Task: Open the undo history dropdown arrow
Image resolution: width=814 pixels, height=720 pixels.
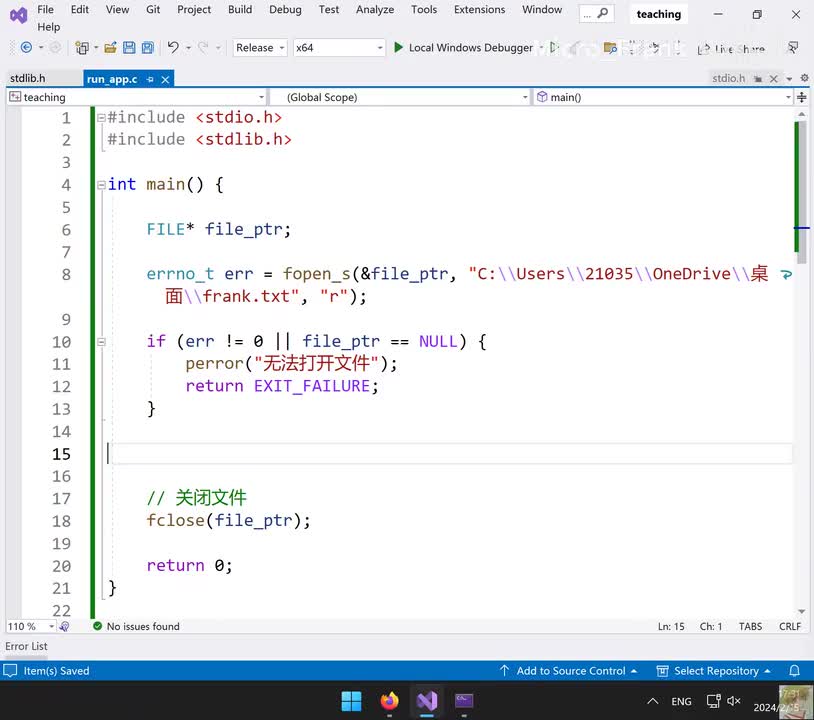Action: pos(188,48)
